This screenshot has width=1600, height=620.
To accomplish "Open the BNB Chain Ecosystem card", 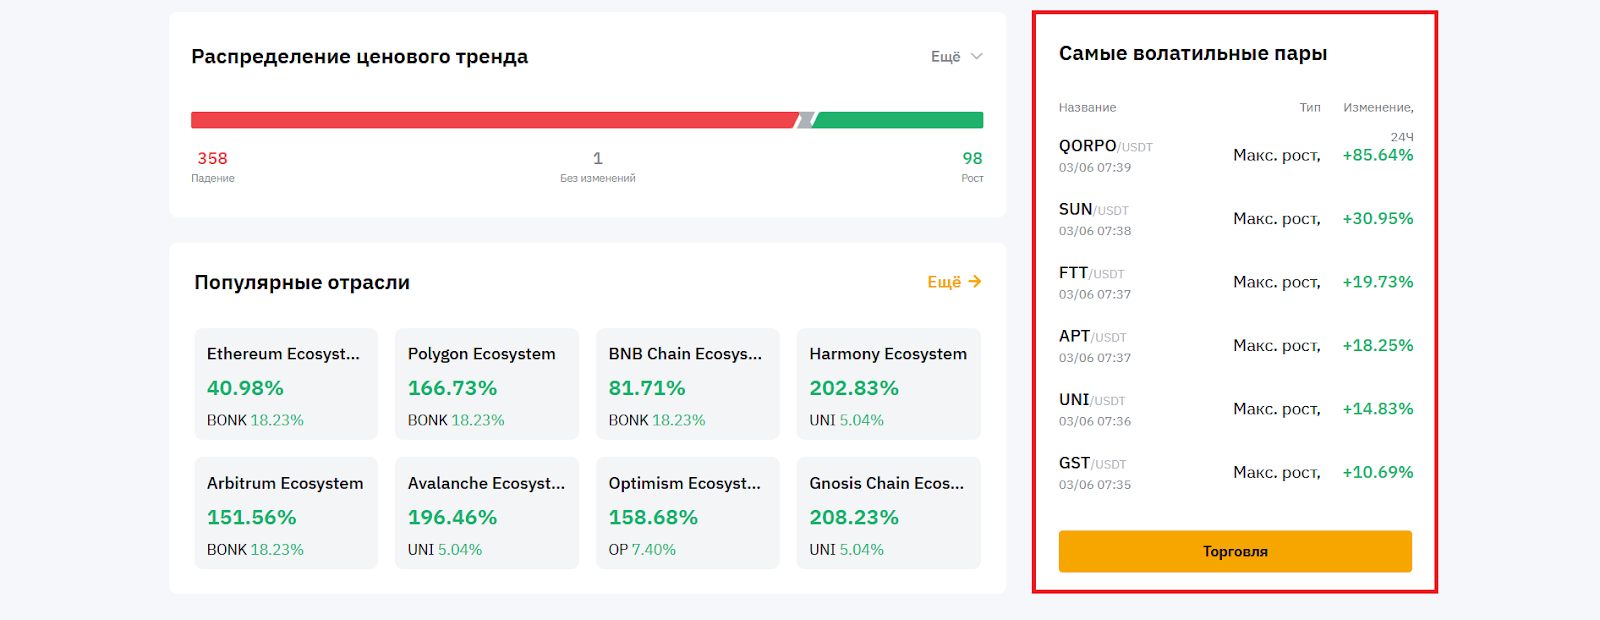I will 687,384.
